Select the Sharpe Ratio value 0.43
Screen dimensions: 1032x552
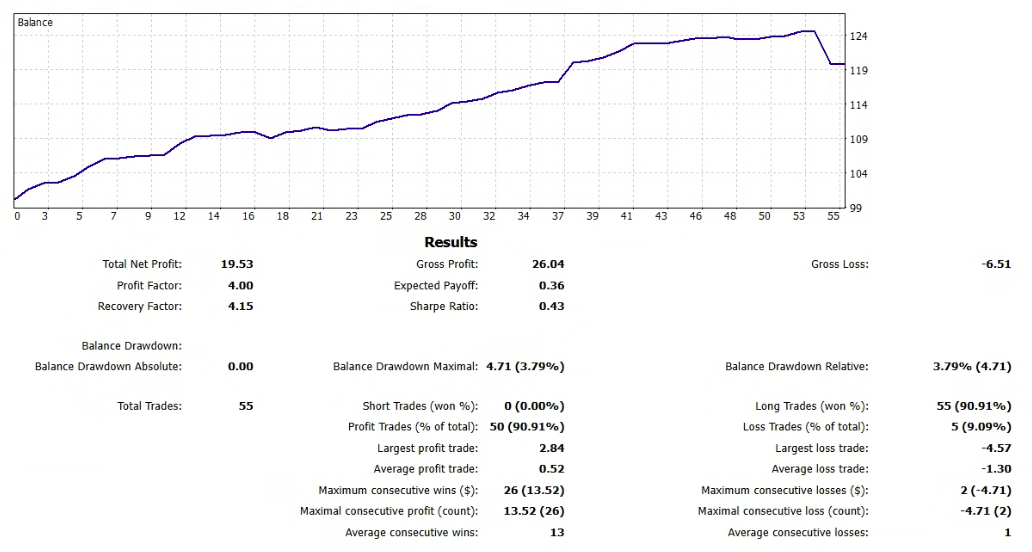point(551,306)
